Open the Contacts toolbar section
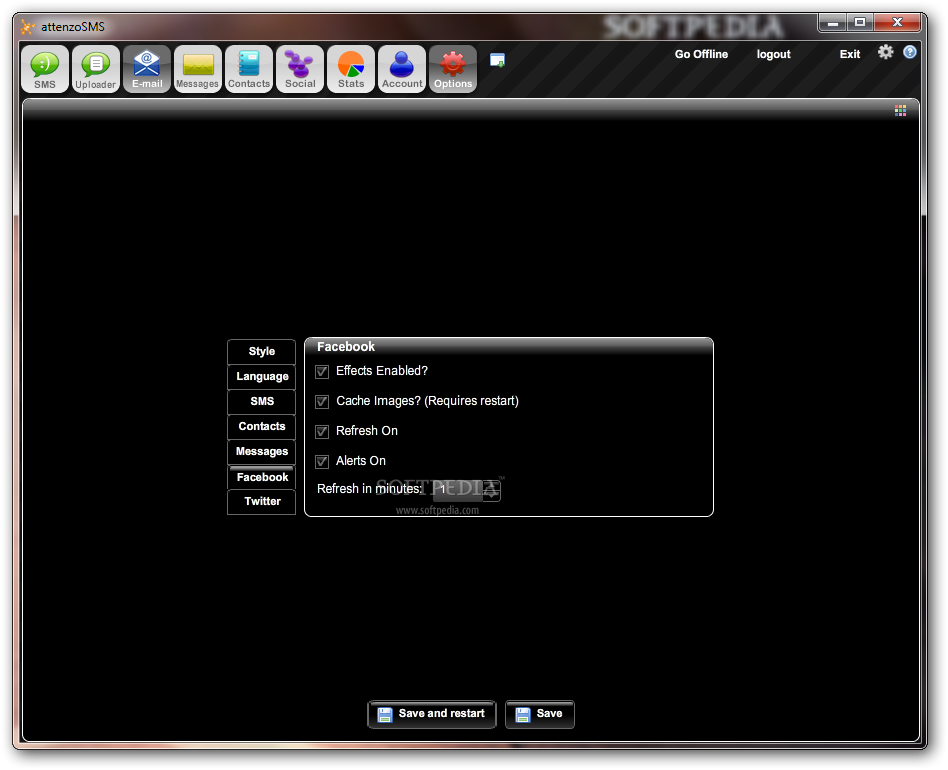 249,69
